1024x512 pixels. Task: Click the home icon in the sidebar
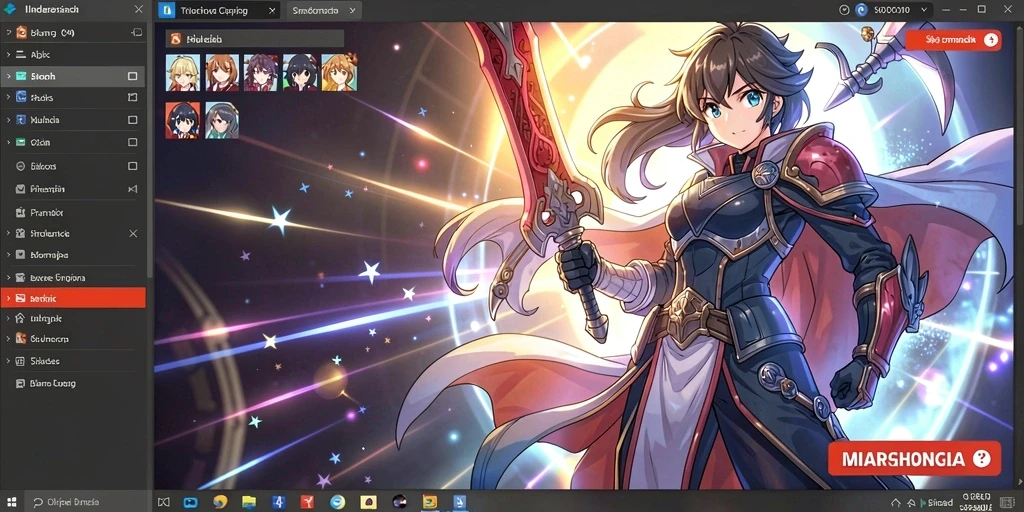[20, 319]
